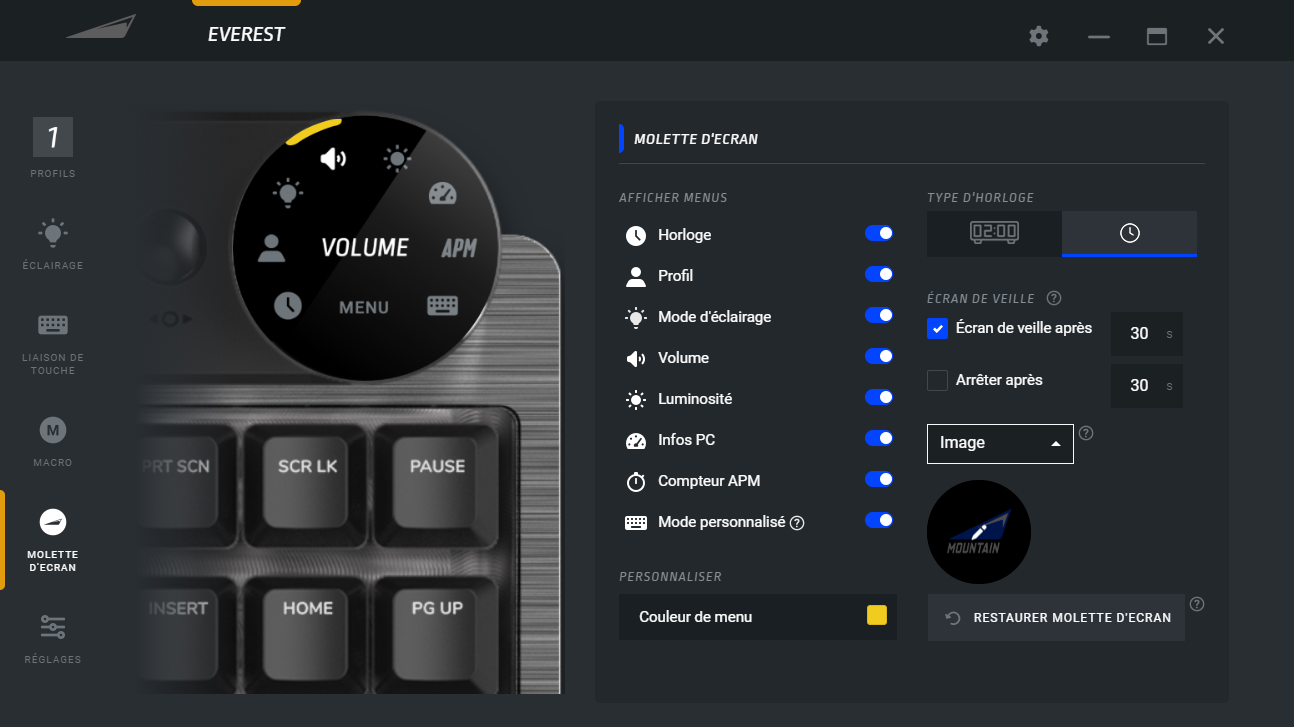Open the Éclairage lighting section
The width and height of the screenshot is (1294, 727).
(53, 244)
